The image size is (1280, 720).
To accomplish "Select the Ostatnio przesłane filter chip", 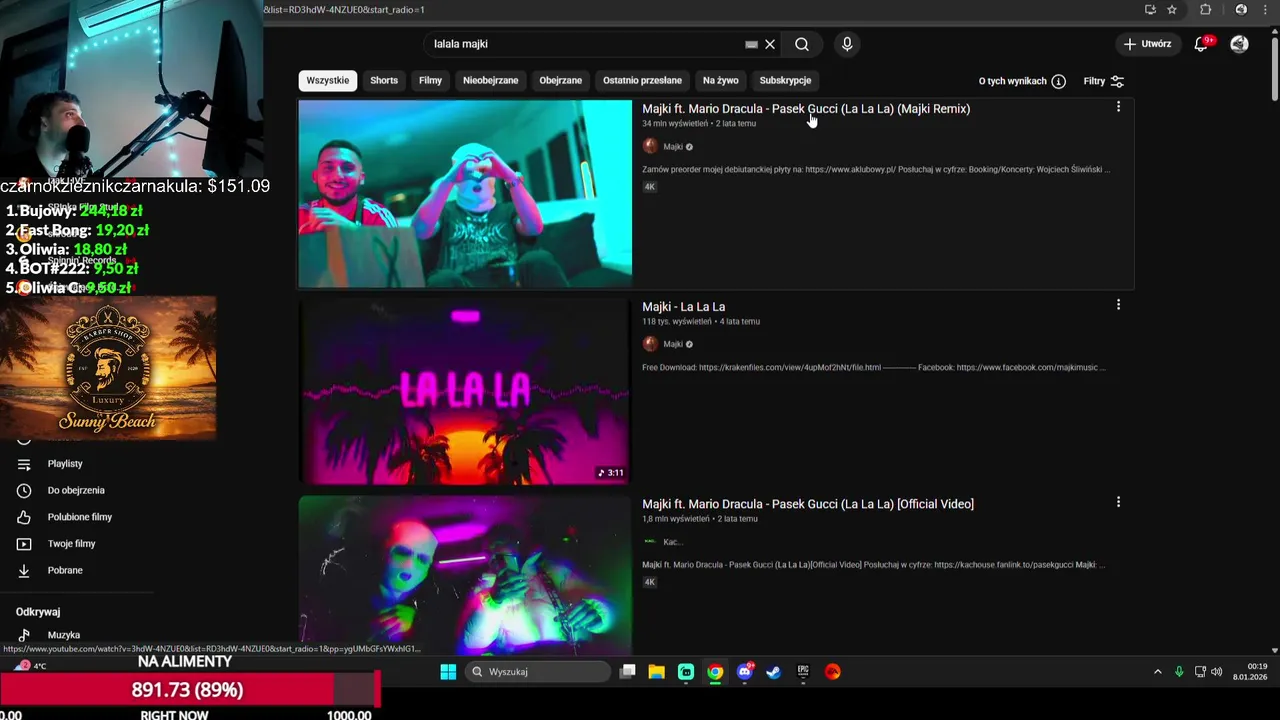I will click(642, 80).
